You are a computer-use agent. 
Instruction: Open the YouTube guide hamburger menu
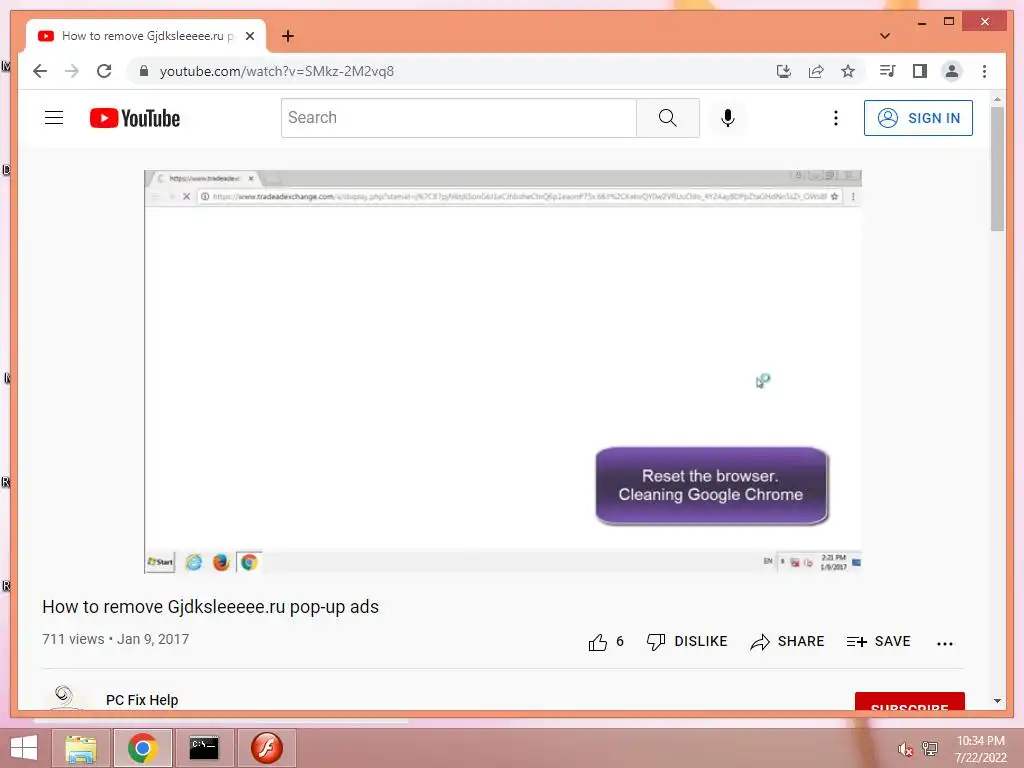coord(54,118)
